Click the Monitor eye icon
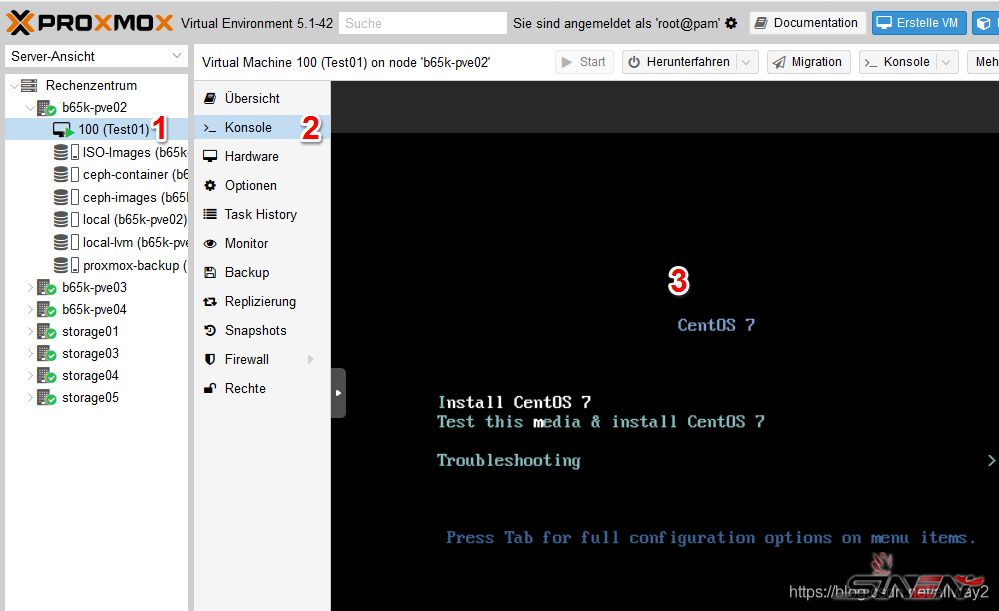The image size is (999, 611). tap(210, 243)
